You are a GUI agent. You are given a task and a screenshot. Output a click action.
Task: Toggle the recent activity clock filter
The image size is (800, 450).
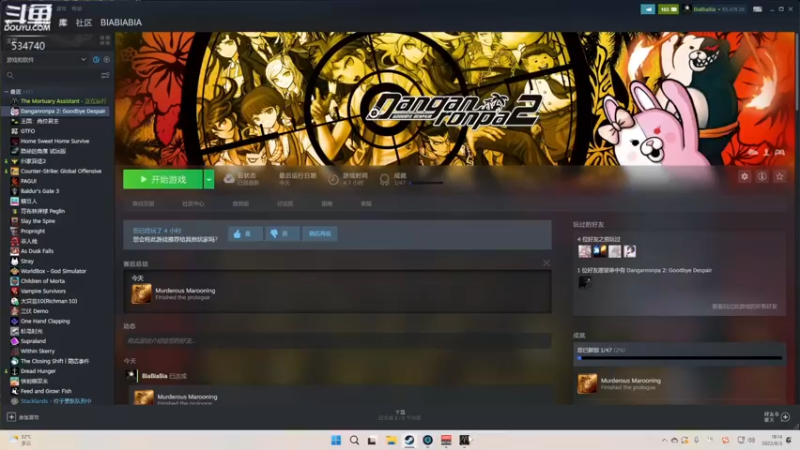point(96,60)
